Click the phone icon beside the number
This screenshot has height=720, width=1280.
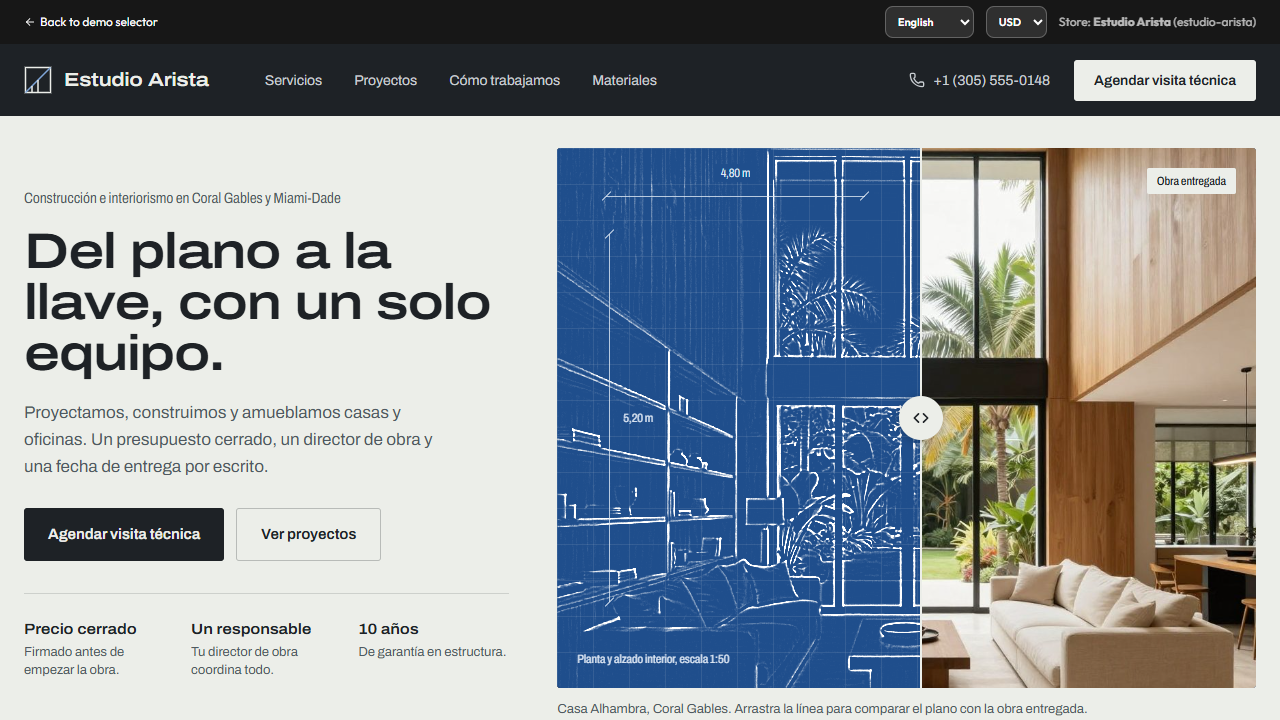tap(917, 80)
